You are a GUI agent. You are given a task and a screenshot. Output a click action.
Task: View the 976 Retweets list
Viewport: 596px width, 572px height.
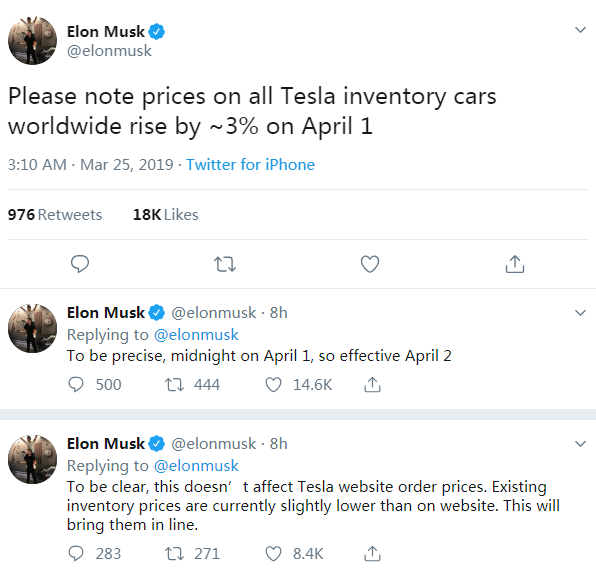[55, 215]
